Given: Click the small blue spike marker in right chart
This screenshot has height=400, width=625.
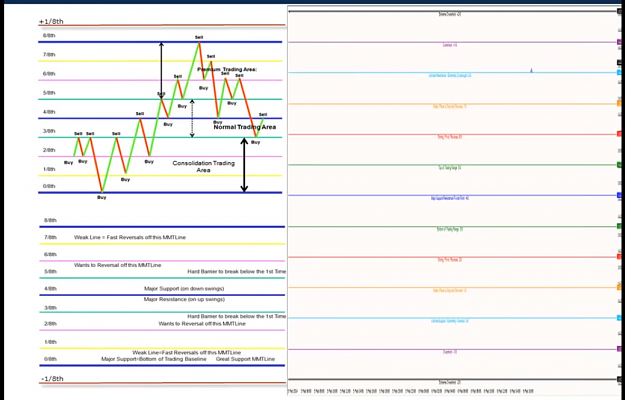Looking at the screenshot, I should point(531,71).
